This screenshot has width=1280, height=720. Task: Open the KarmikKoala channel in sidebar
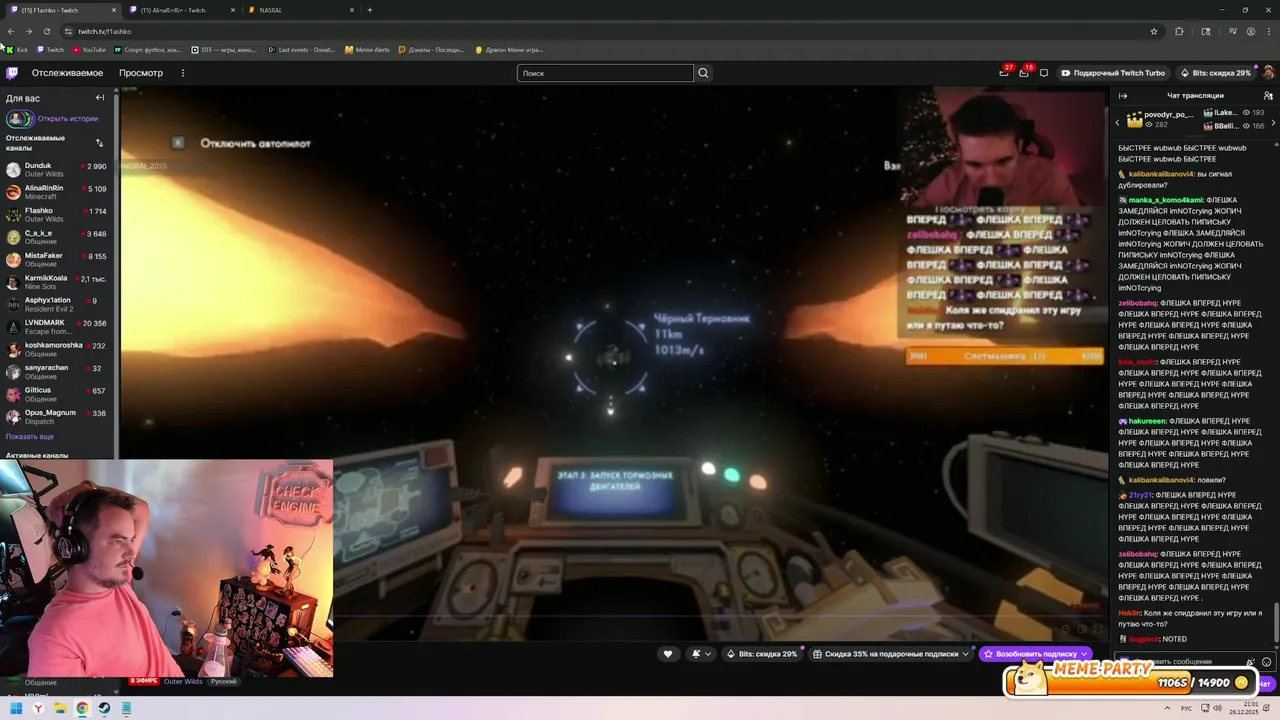(x=58, y=282)
